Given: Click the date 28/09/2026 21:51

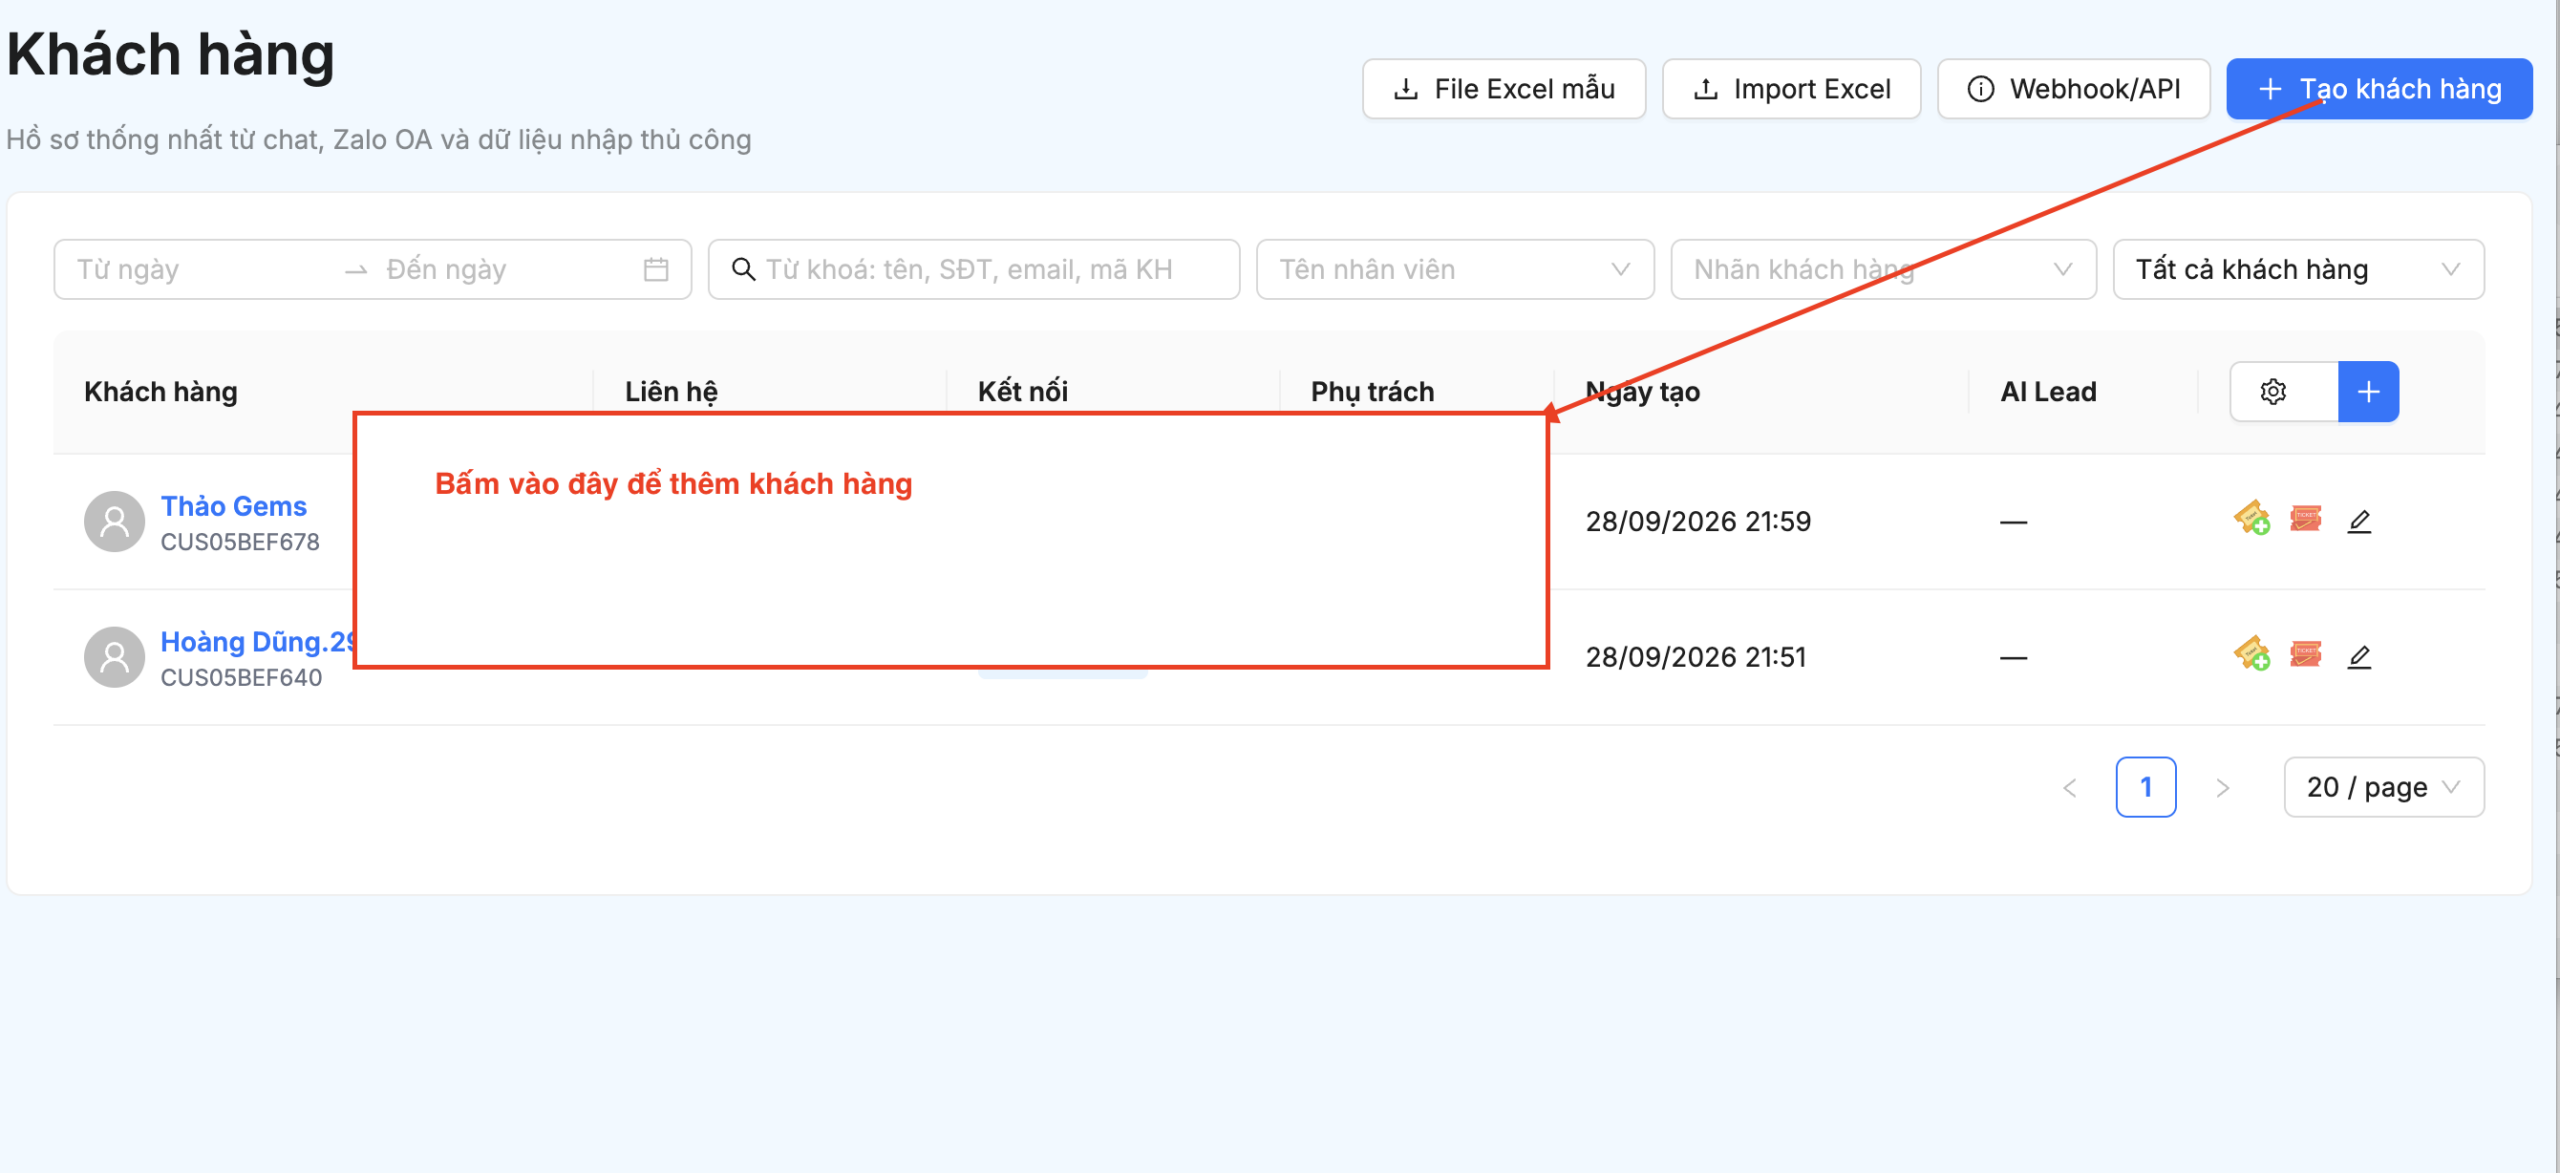Looking at the screenshot, I should pyautogui.click(x=1696, y=658).
